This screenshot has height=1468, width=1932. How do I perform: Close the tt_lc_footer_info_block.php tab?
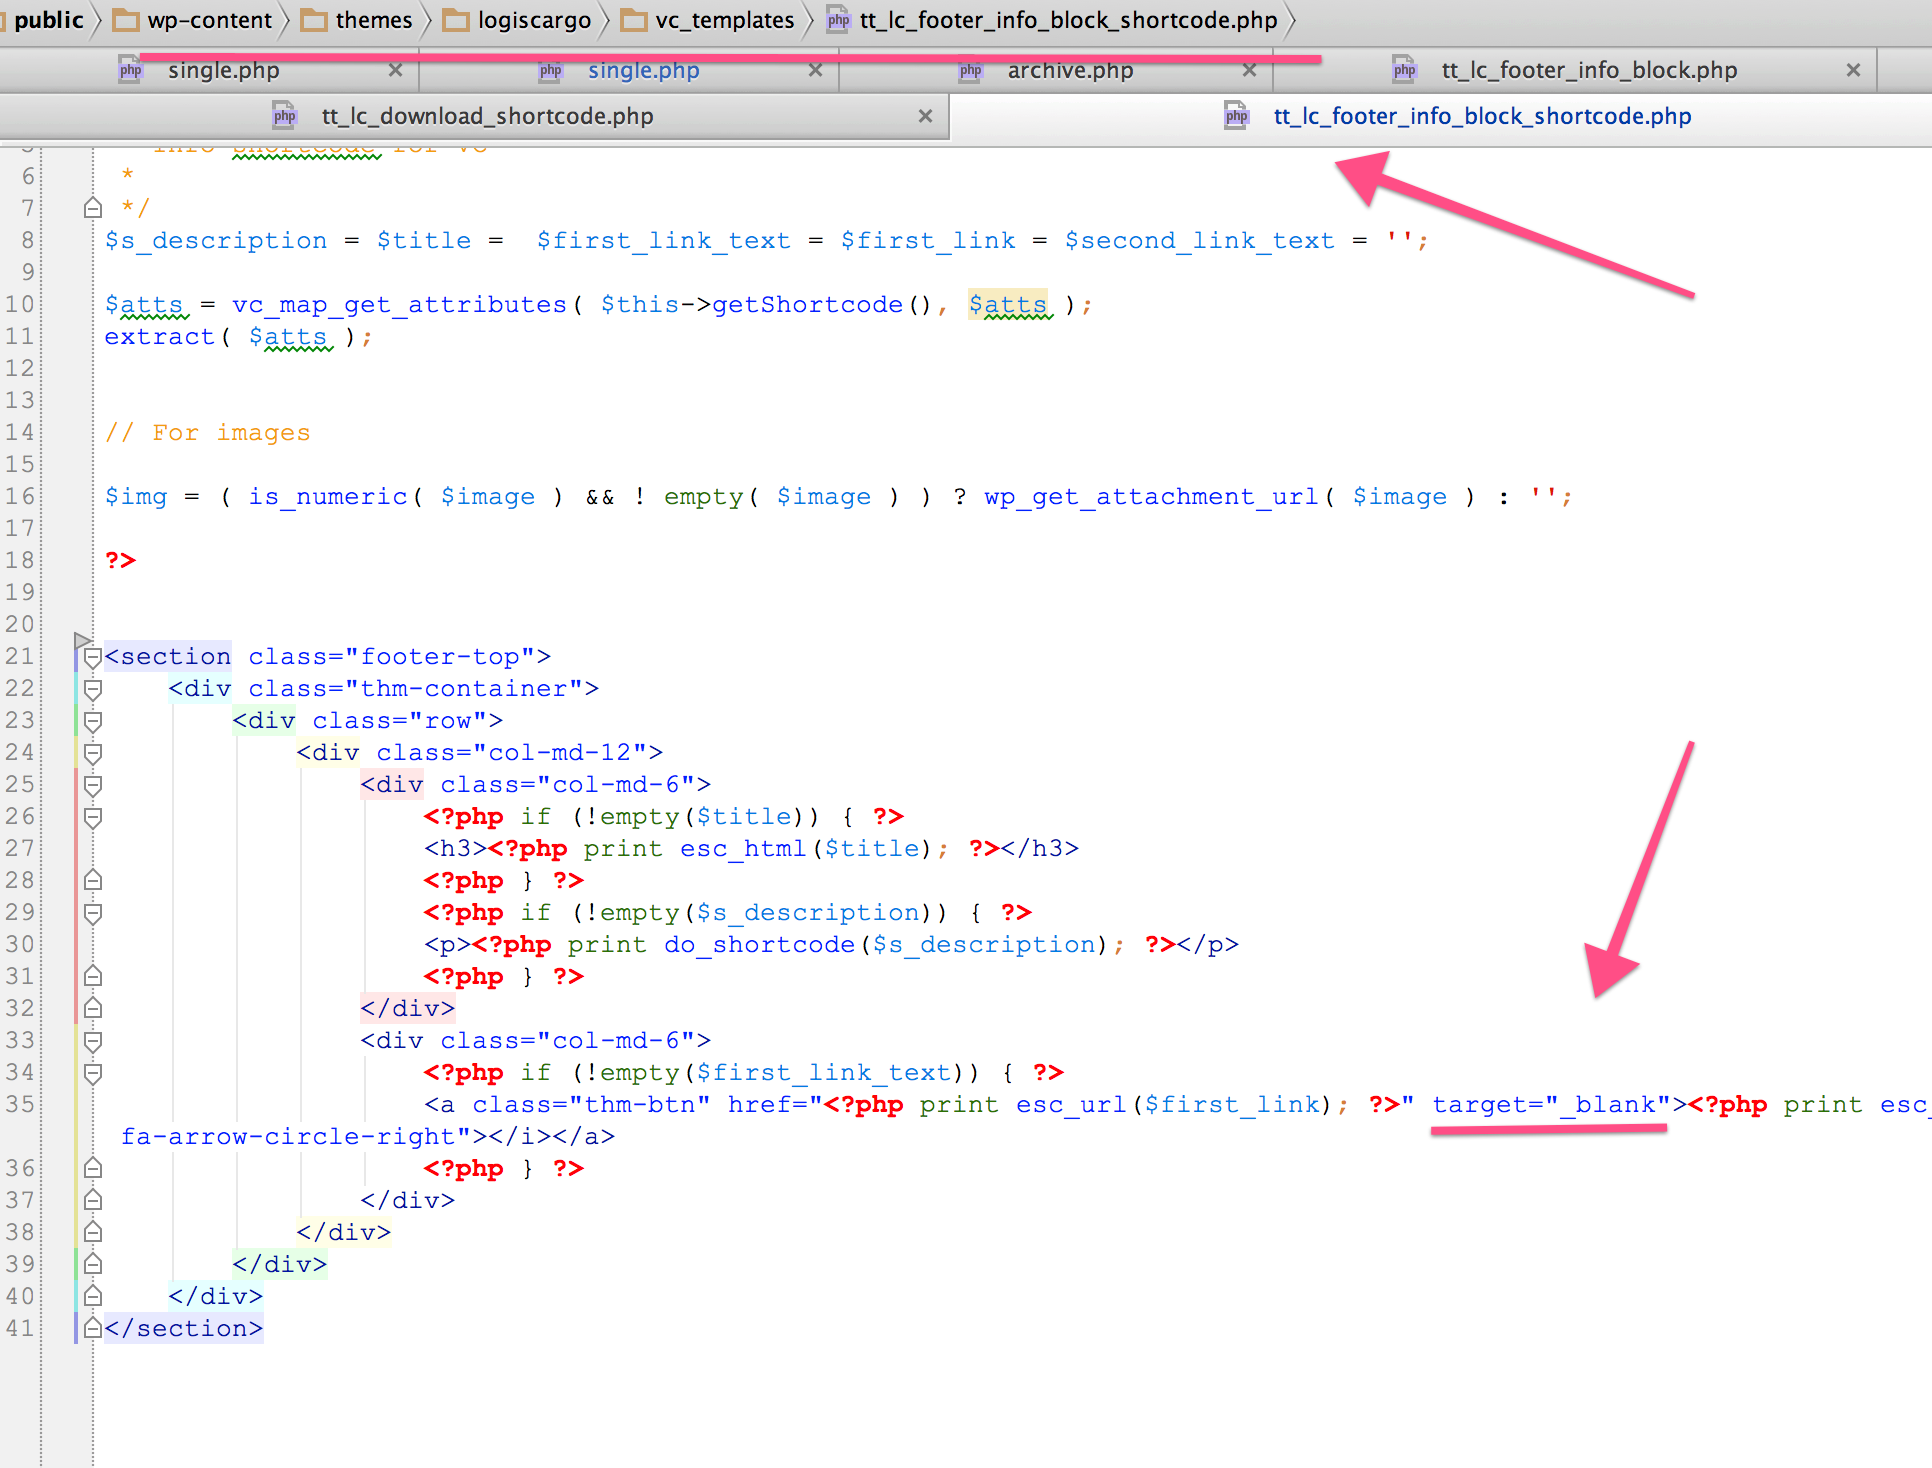[1853, 70]
